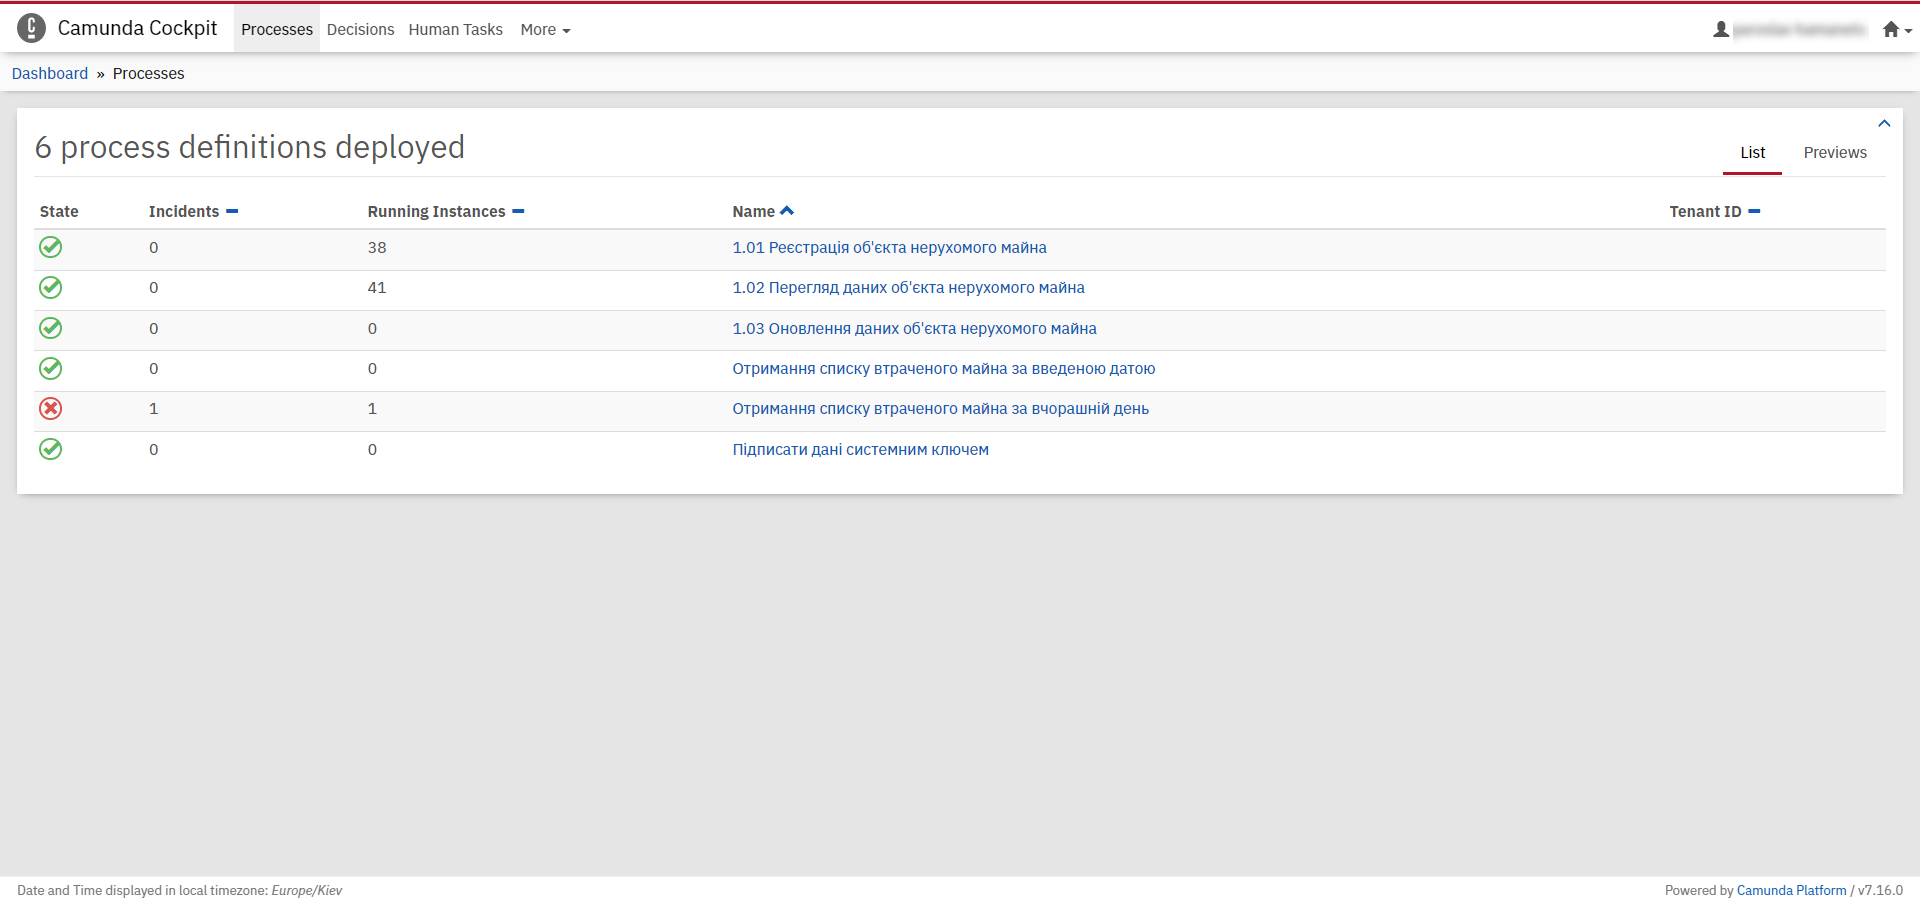
Task: Click the user profile icon
Action: [1721, 30]
